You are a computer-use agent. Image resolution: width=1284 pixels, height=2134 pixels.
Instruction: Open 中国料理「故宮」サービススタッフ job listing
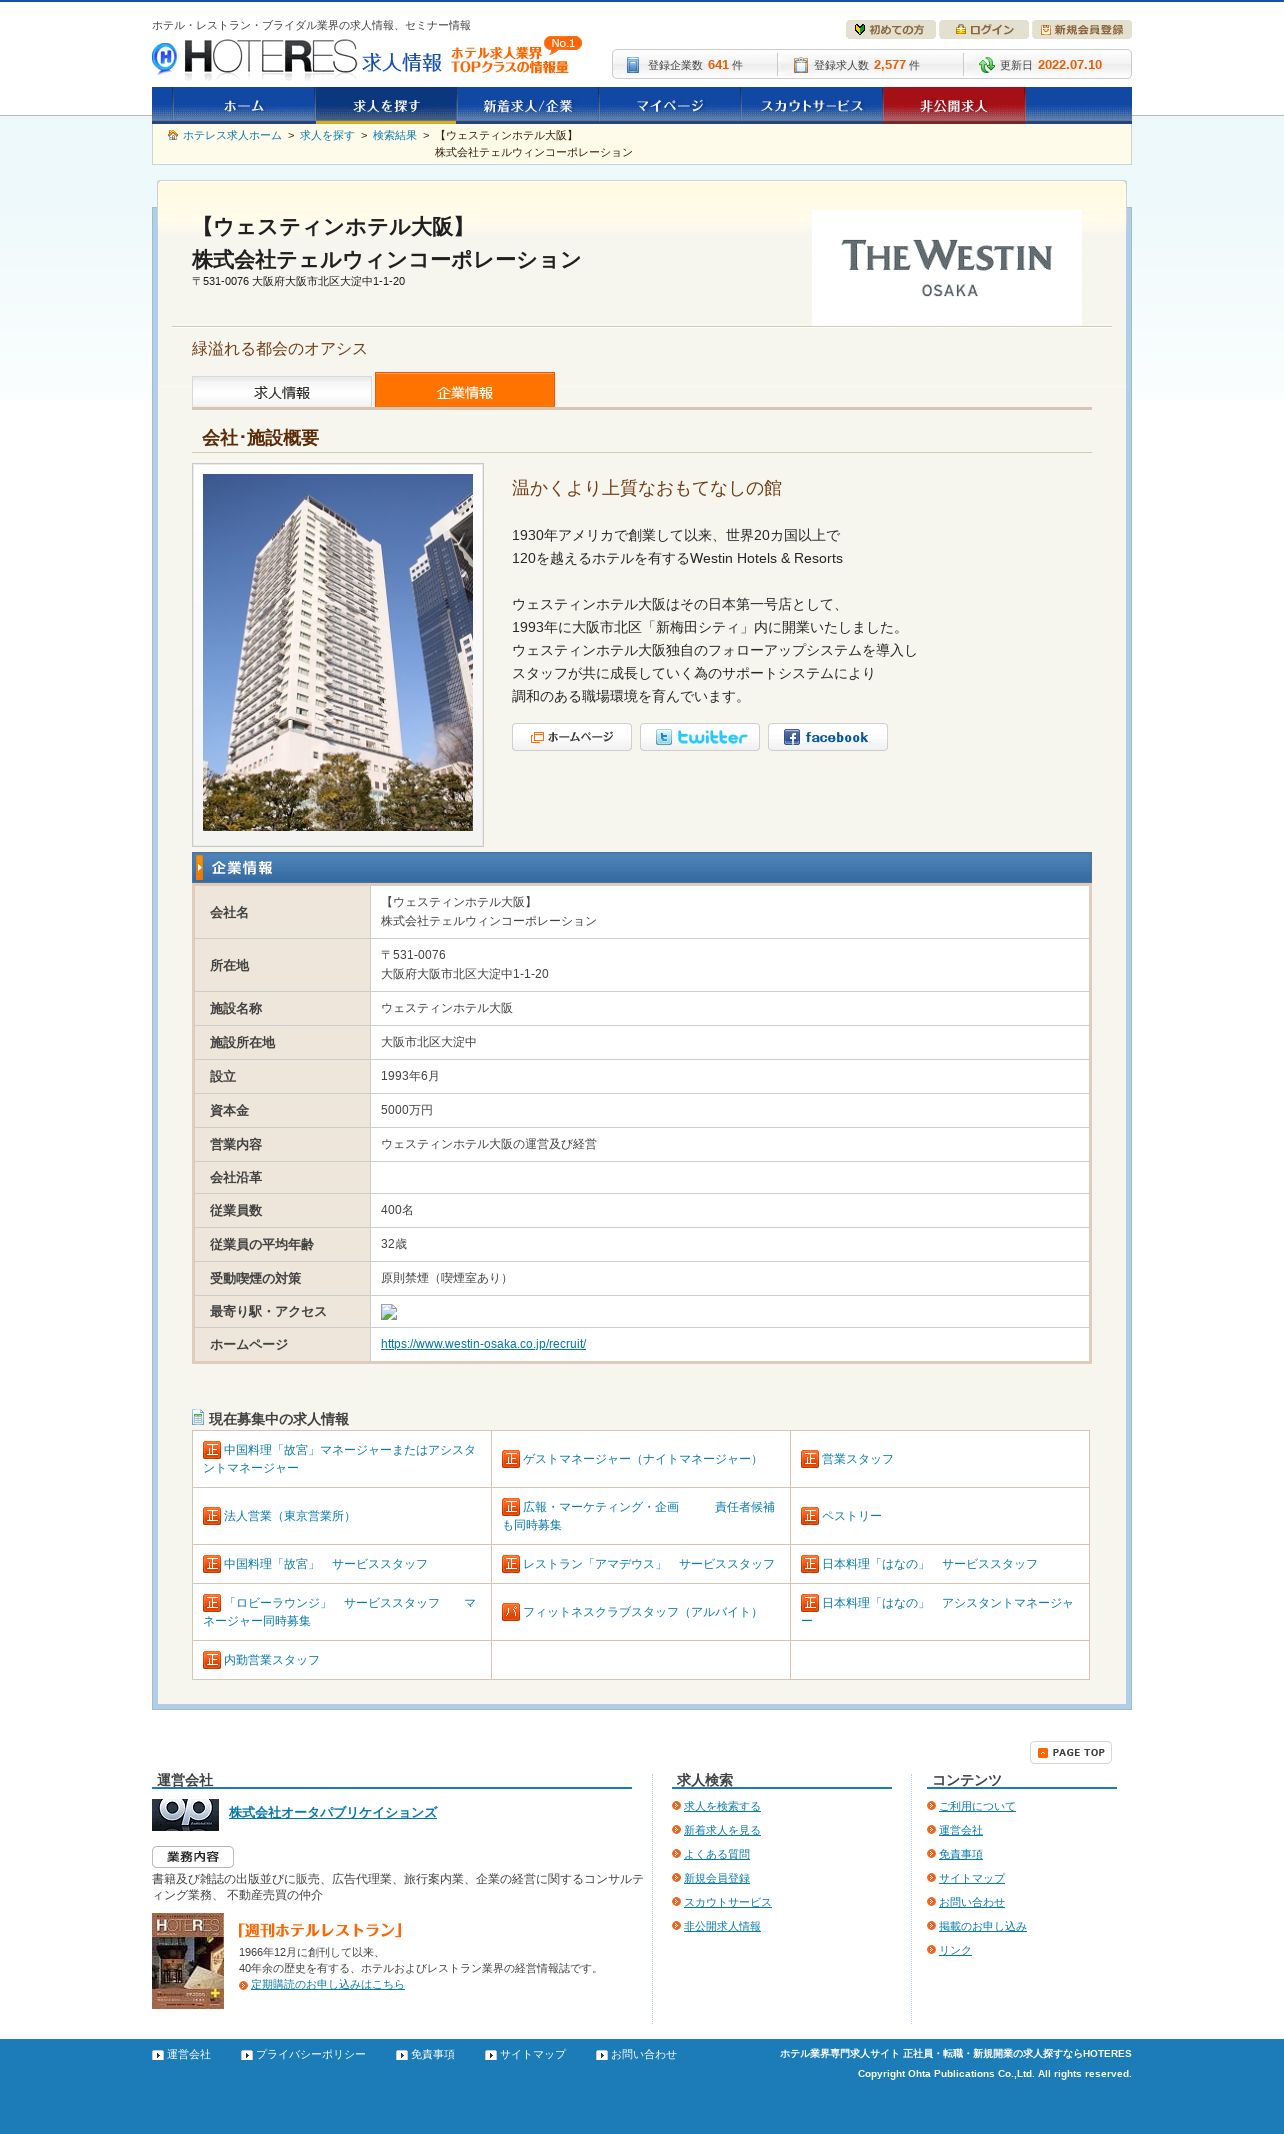[326, 1564]
